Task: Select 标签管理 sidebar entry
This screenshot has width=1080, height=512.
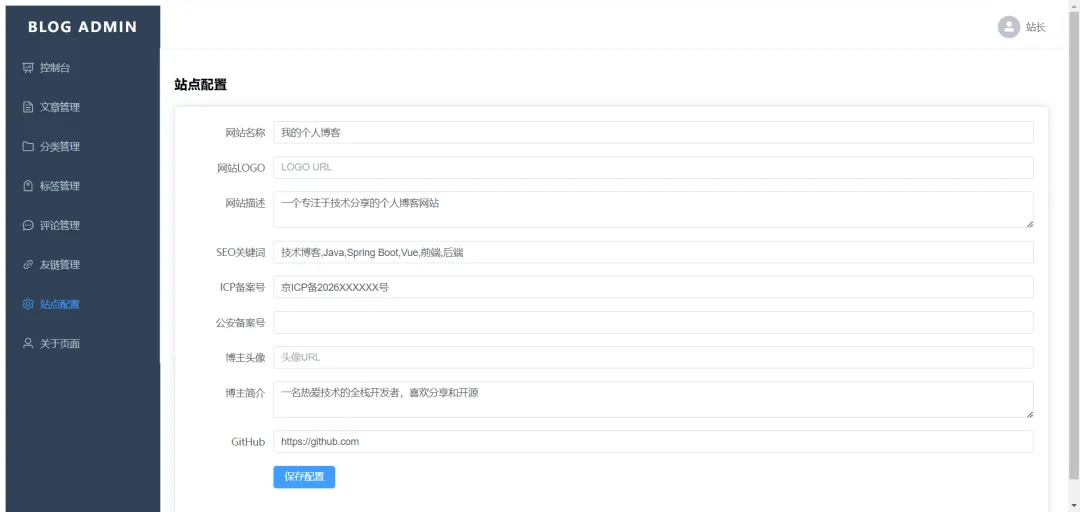Action: pyautogui.click(x=83, y=185)
